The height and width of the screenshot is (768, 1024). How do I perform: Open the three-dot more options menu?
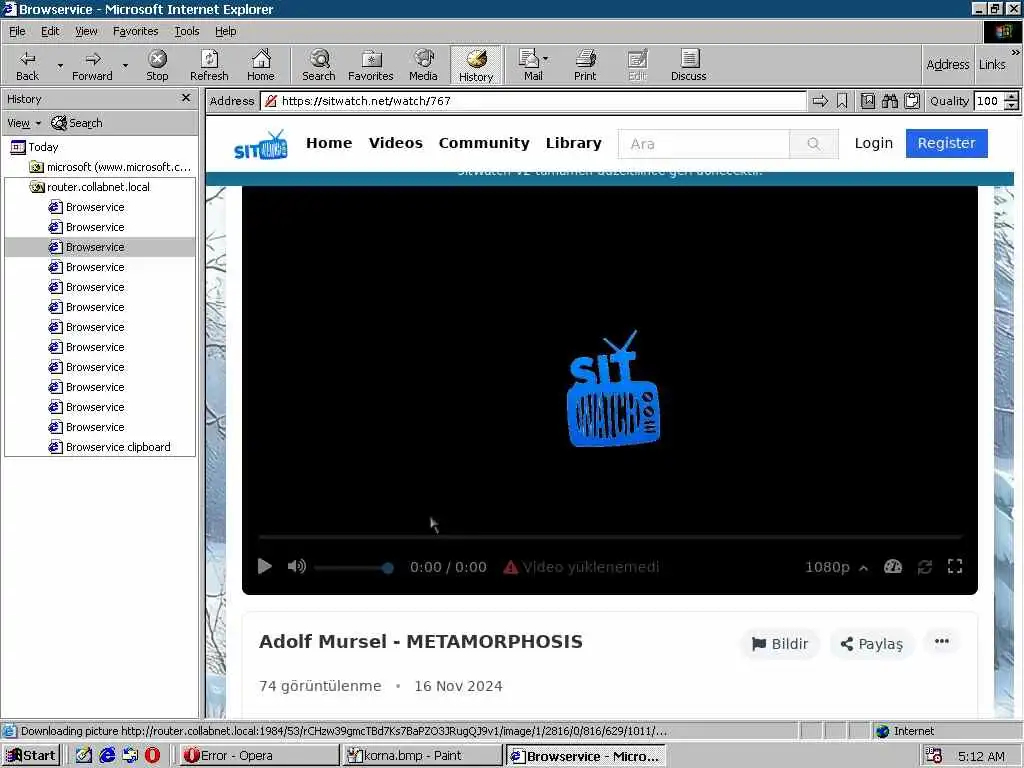[x=942, y=641]
